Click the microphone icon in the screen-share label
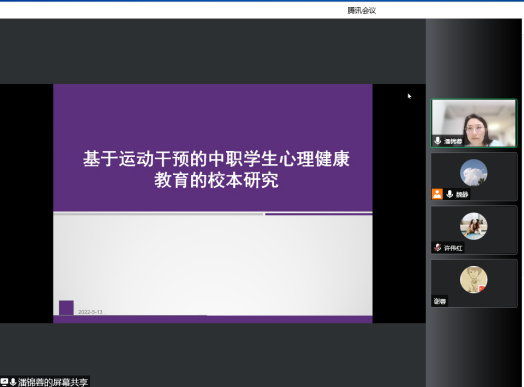The height and width of the screenshot is (387, 524). pos(13,382)
